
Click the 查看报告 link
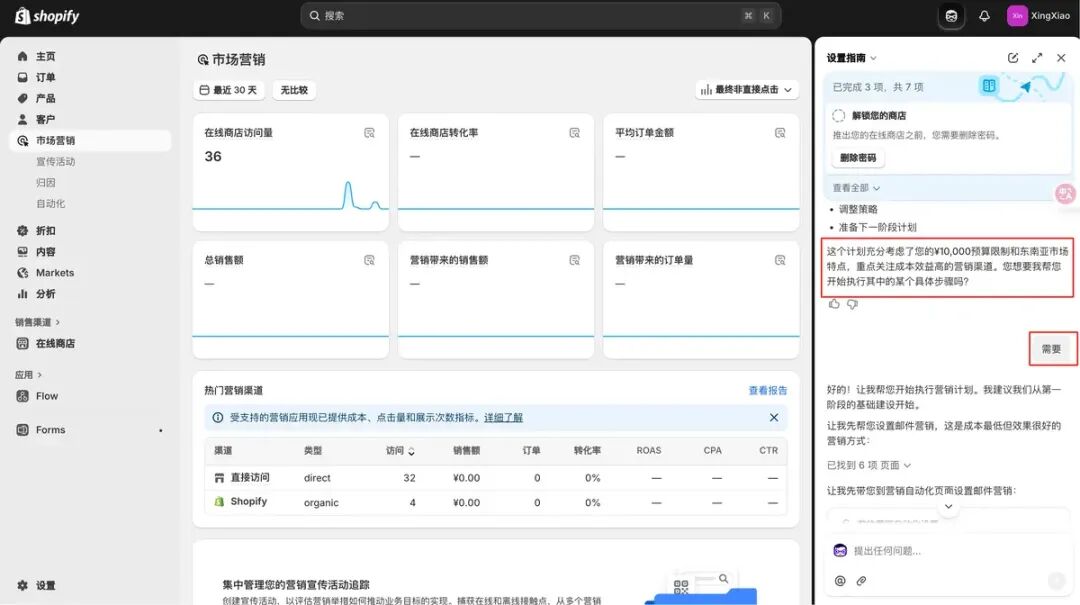pos(767,390)
